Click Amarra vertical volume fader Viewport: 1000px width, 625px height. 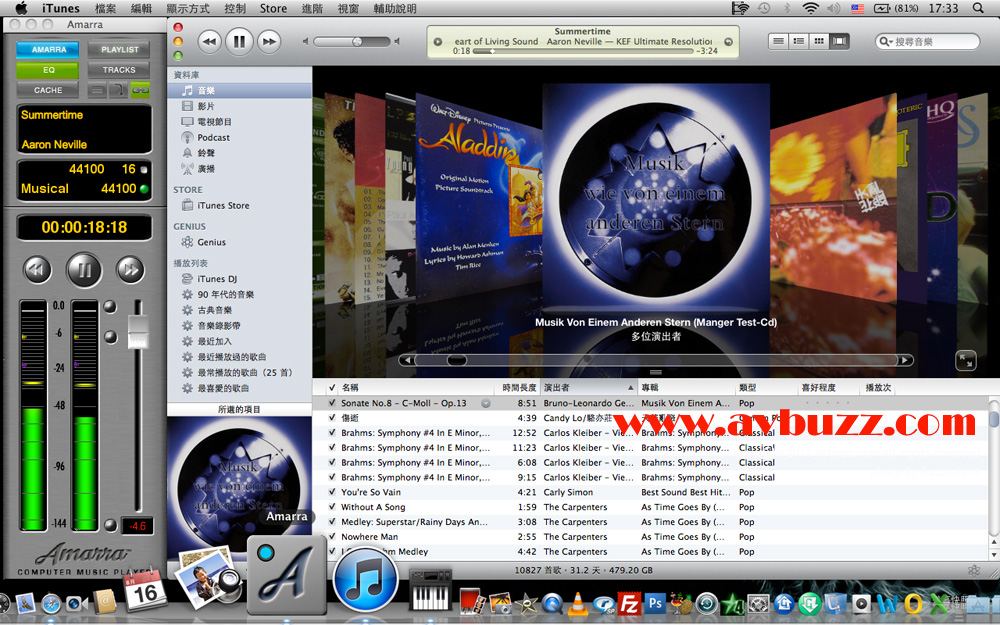(x=138, y=331)
